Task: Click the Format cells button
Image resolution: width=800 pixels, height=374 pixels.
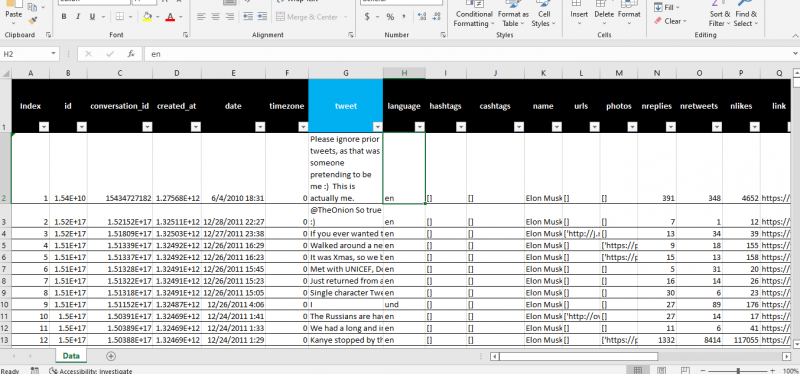Action: pyautogui.click(x=629, y=15)
